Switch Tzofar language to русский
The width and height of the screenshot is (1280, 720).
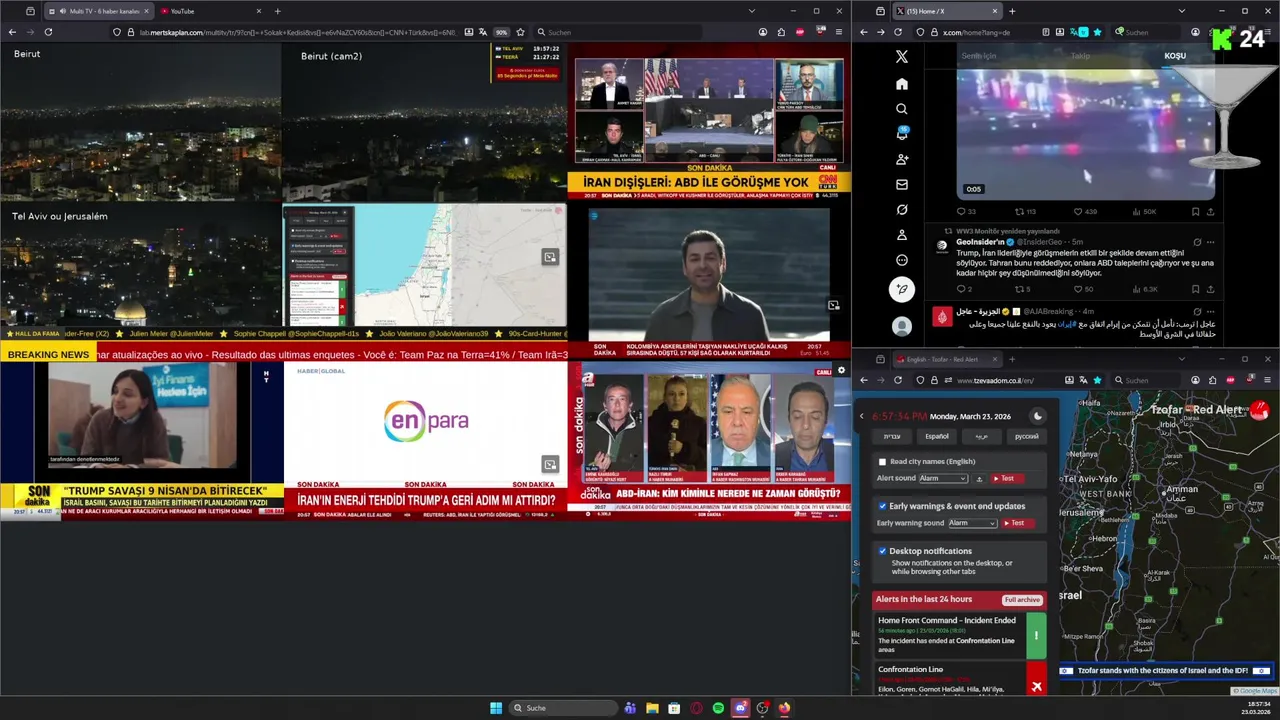1026,436
